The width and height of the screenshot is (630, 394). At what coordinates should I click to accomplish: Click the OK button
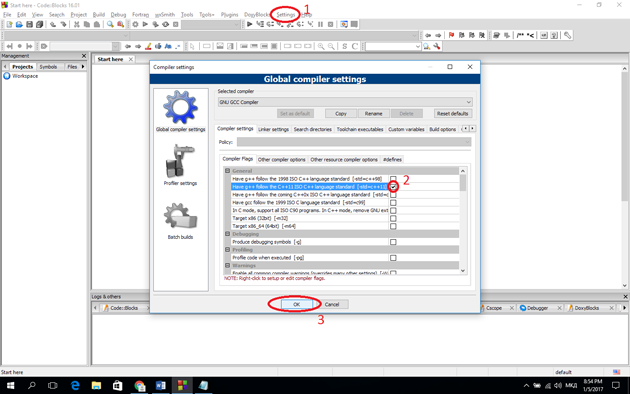point(297,304)
